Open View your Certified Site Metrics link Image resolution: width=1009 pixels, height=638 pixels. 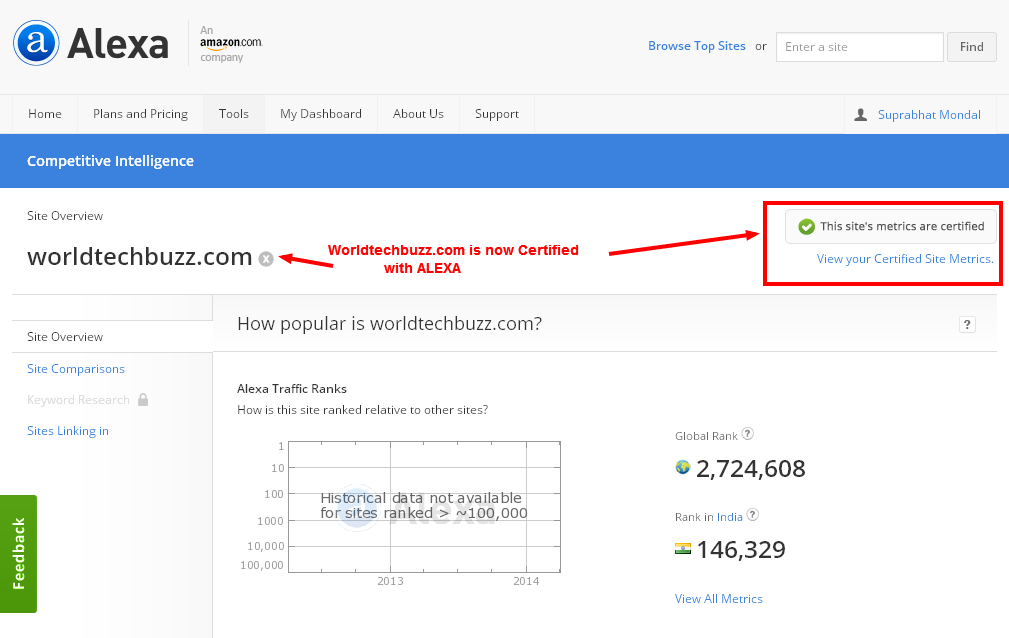click(x=905, y=259)
